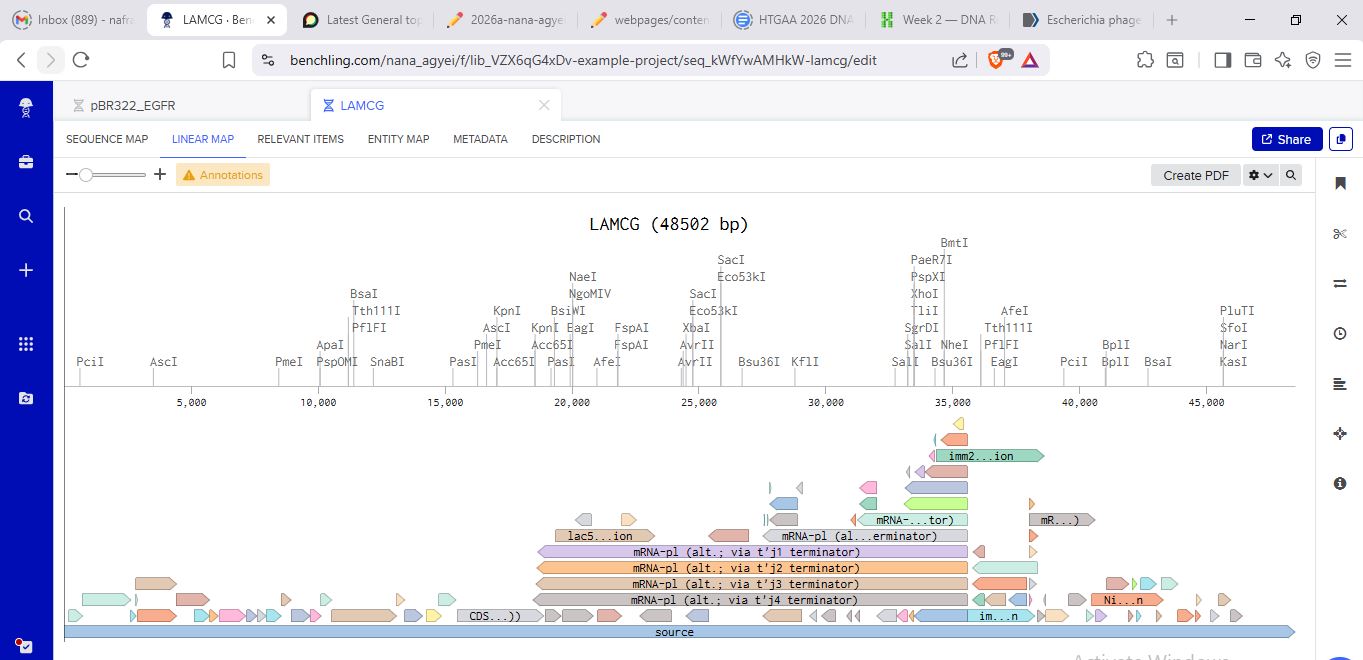The height and width of the screenshot is (660, 1363).
Task: Open the alignments panel icon
Action: 1340,283
